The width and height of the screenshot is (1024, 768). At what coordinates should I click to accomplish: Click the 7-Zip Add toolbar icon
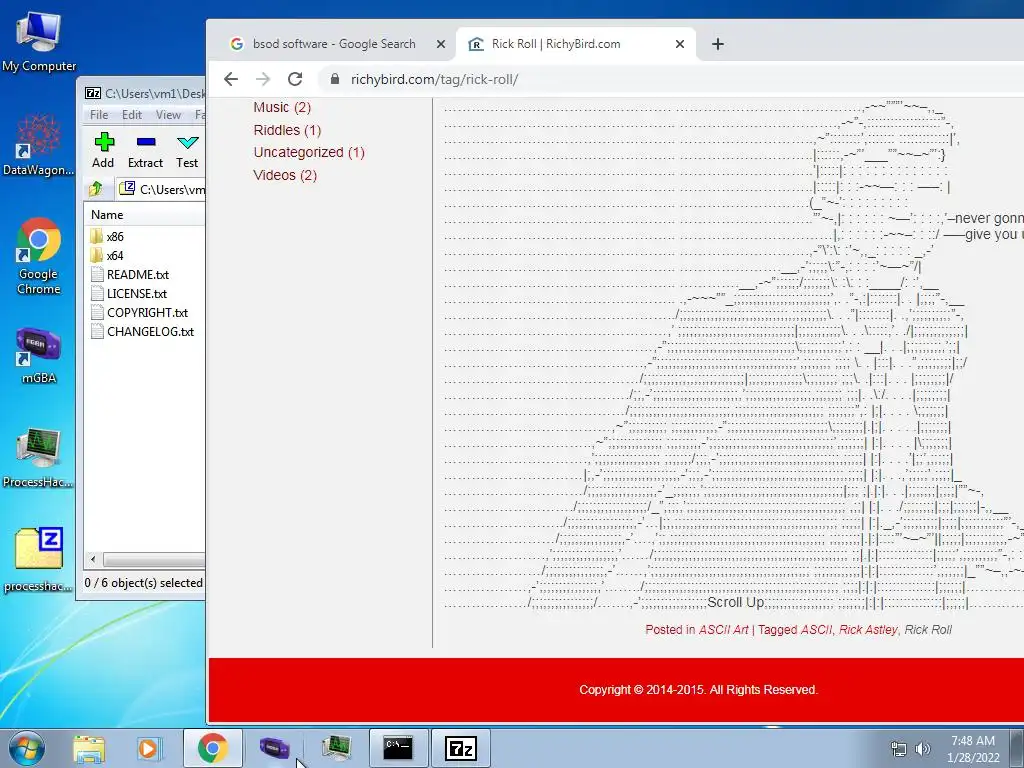(103, 150)
